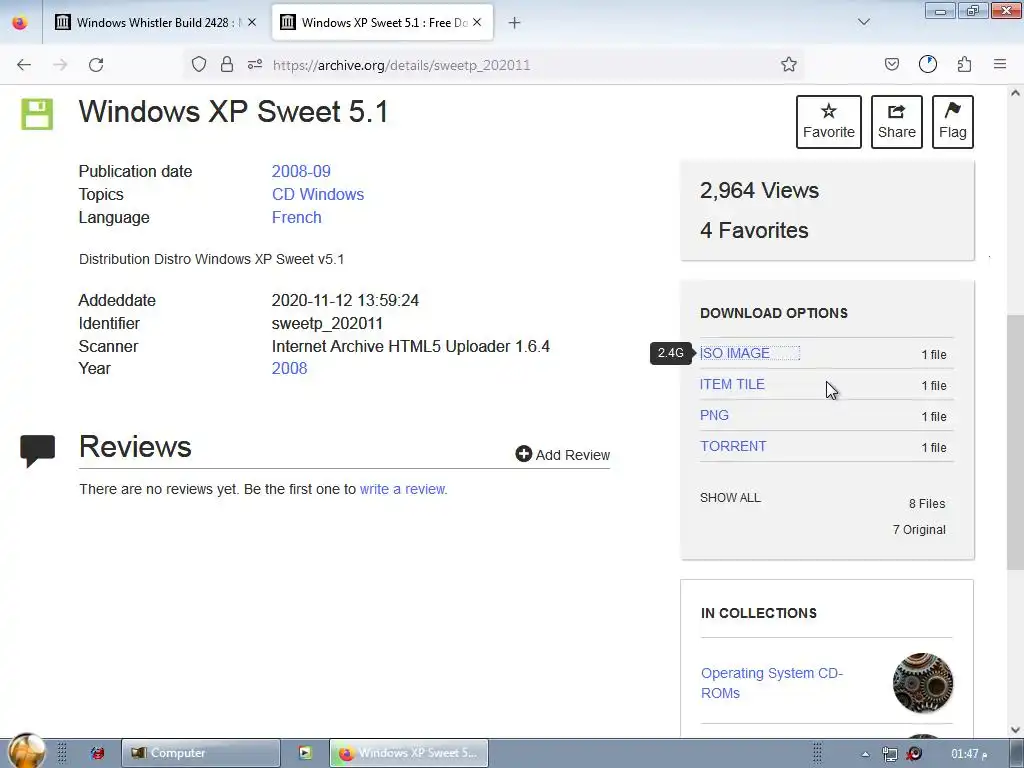Image resolution: width=1024 pixels, height=768 pixels.
Task: Click the 8 Files count text
Action: point(927,504)
